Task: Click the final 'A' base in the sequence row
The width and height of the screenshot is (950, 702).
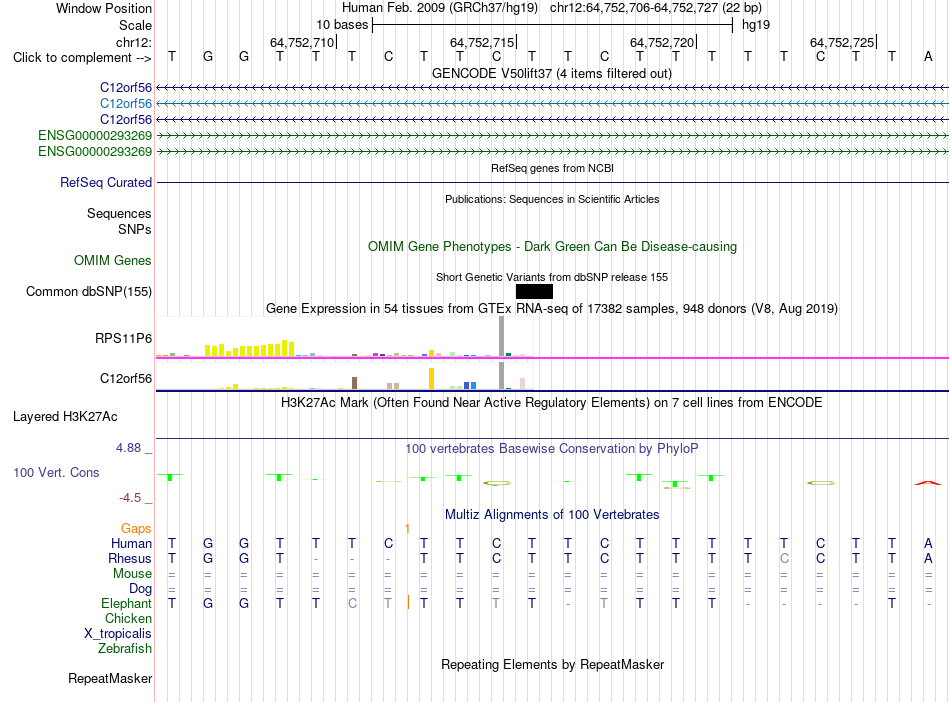Action: tap(928, 57)
